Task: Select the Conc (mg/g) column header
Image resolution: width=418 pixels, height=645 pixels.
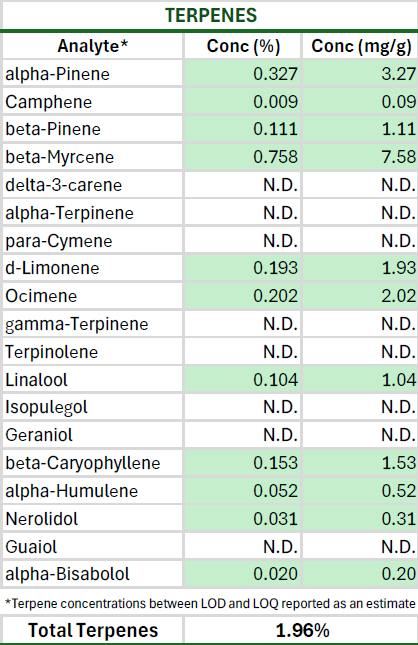Action: tap(360, 46)
